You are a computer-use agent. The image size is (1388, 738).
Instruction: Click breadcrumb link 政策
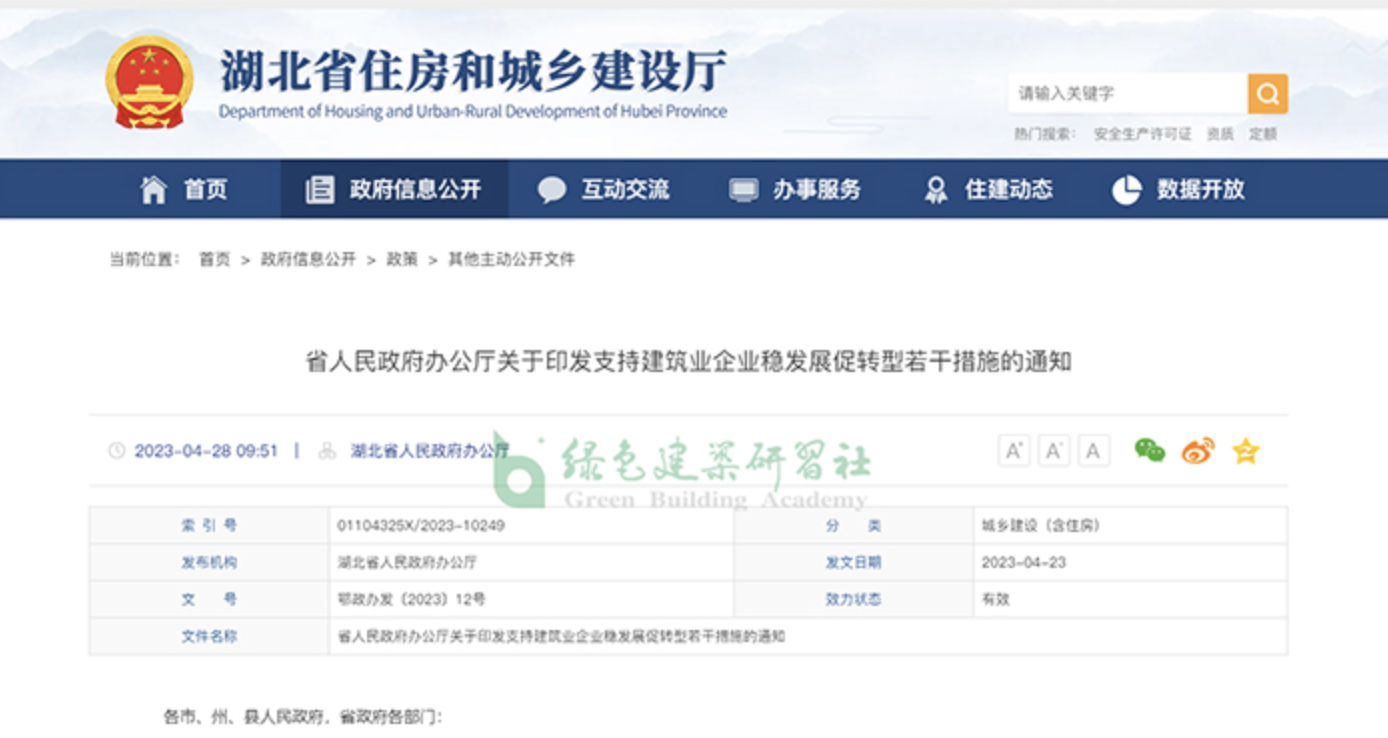[402, 259]
